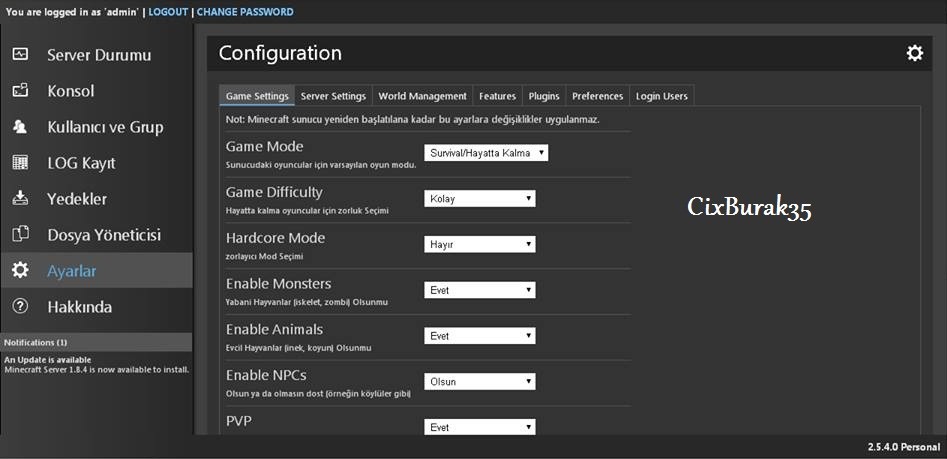Click the 'Enable Monsters' setting label
This screenshot has height=459, width=947.
(278, 283)
